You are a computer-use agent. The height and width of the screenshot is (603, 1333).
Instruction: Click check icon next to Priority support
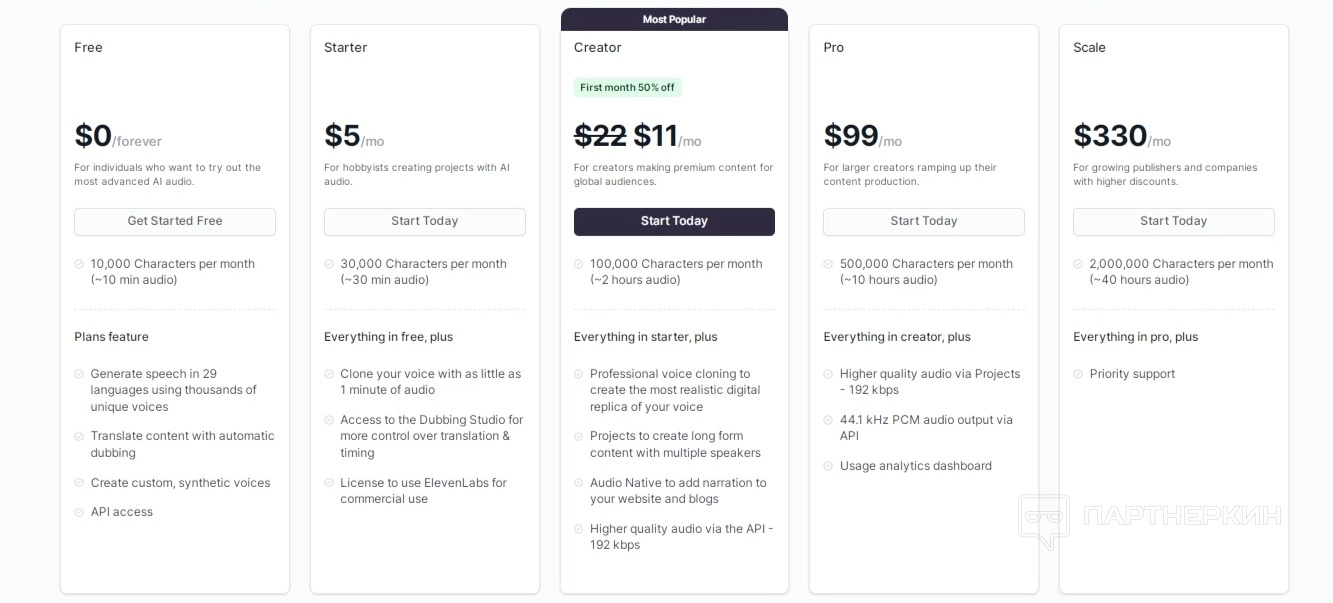pos(1078,374)
